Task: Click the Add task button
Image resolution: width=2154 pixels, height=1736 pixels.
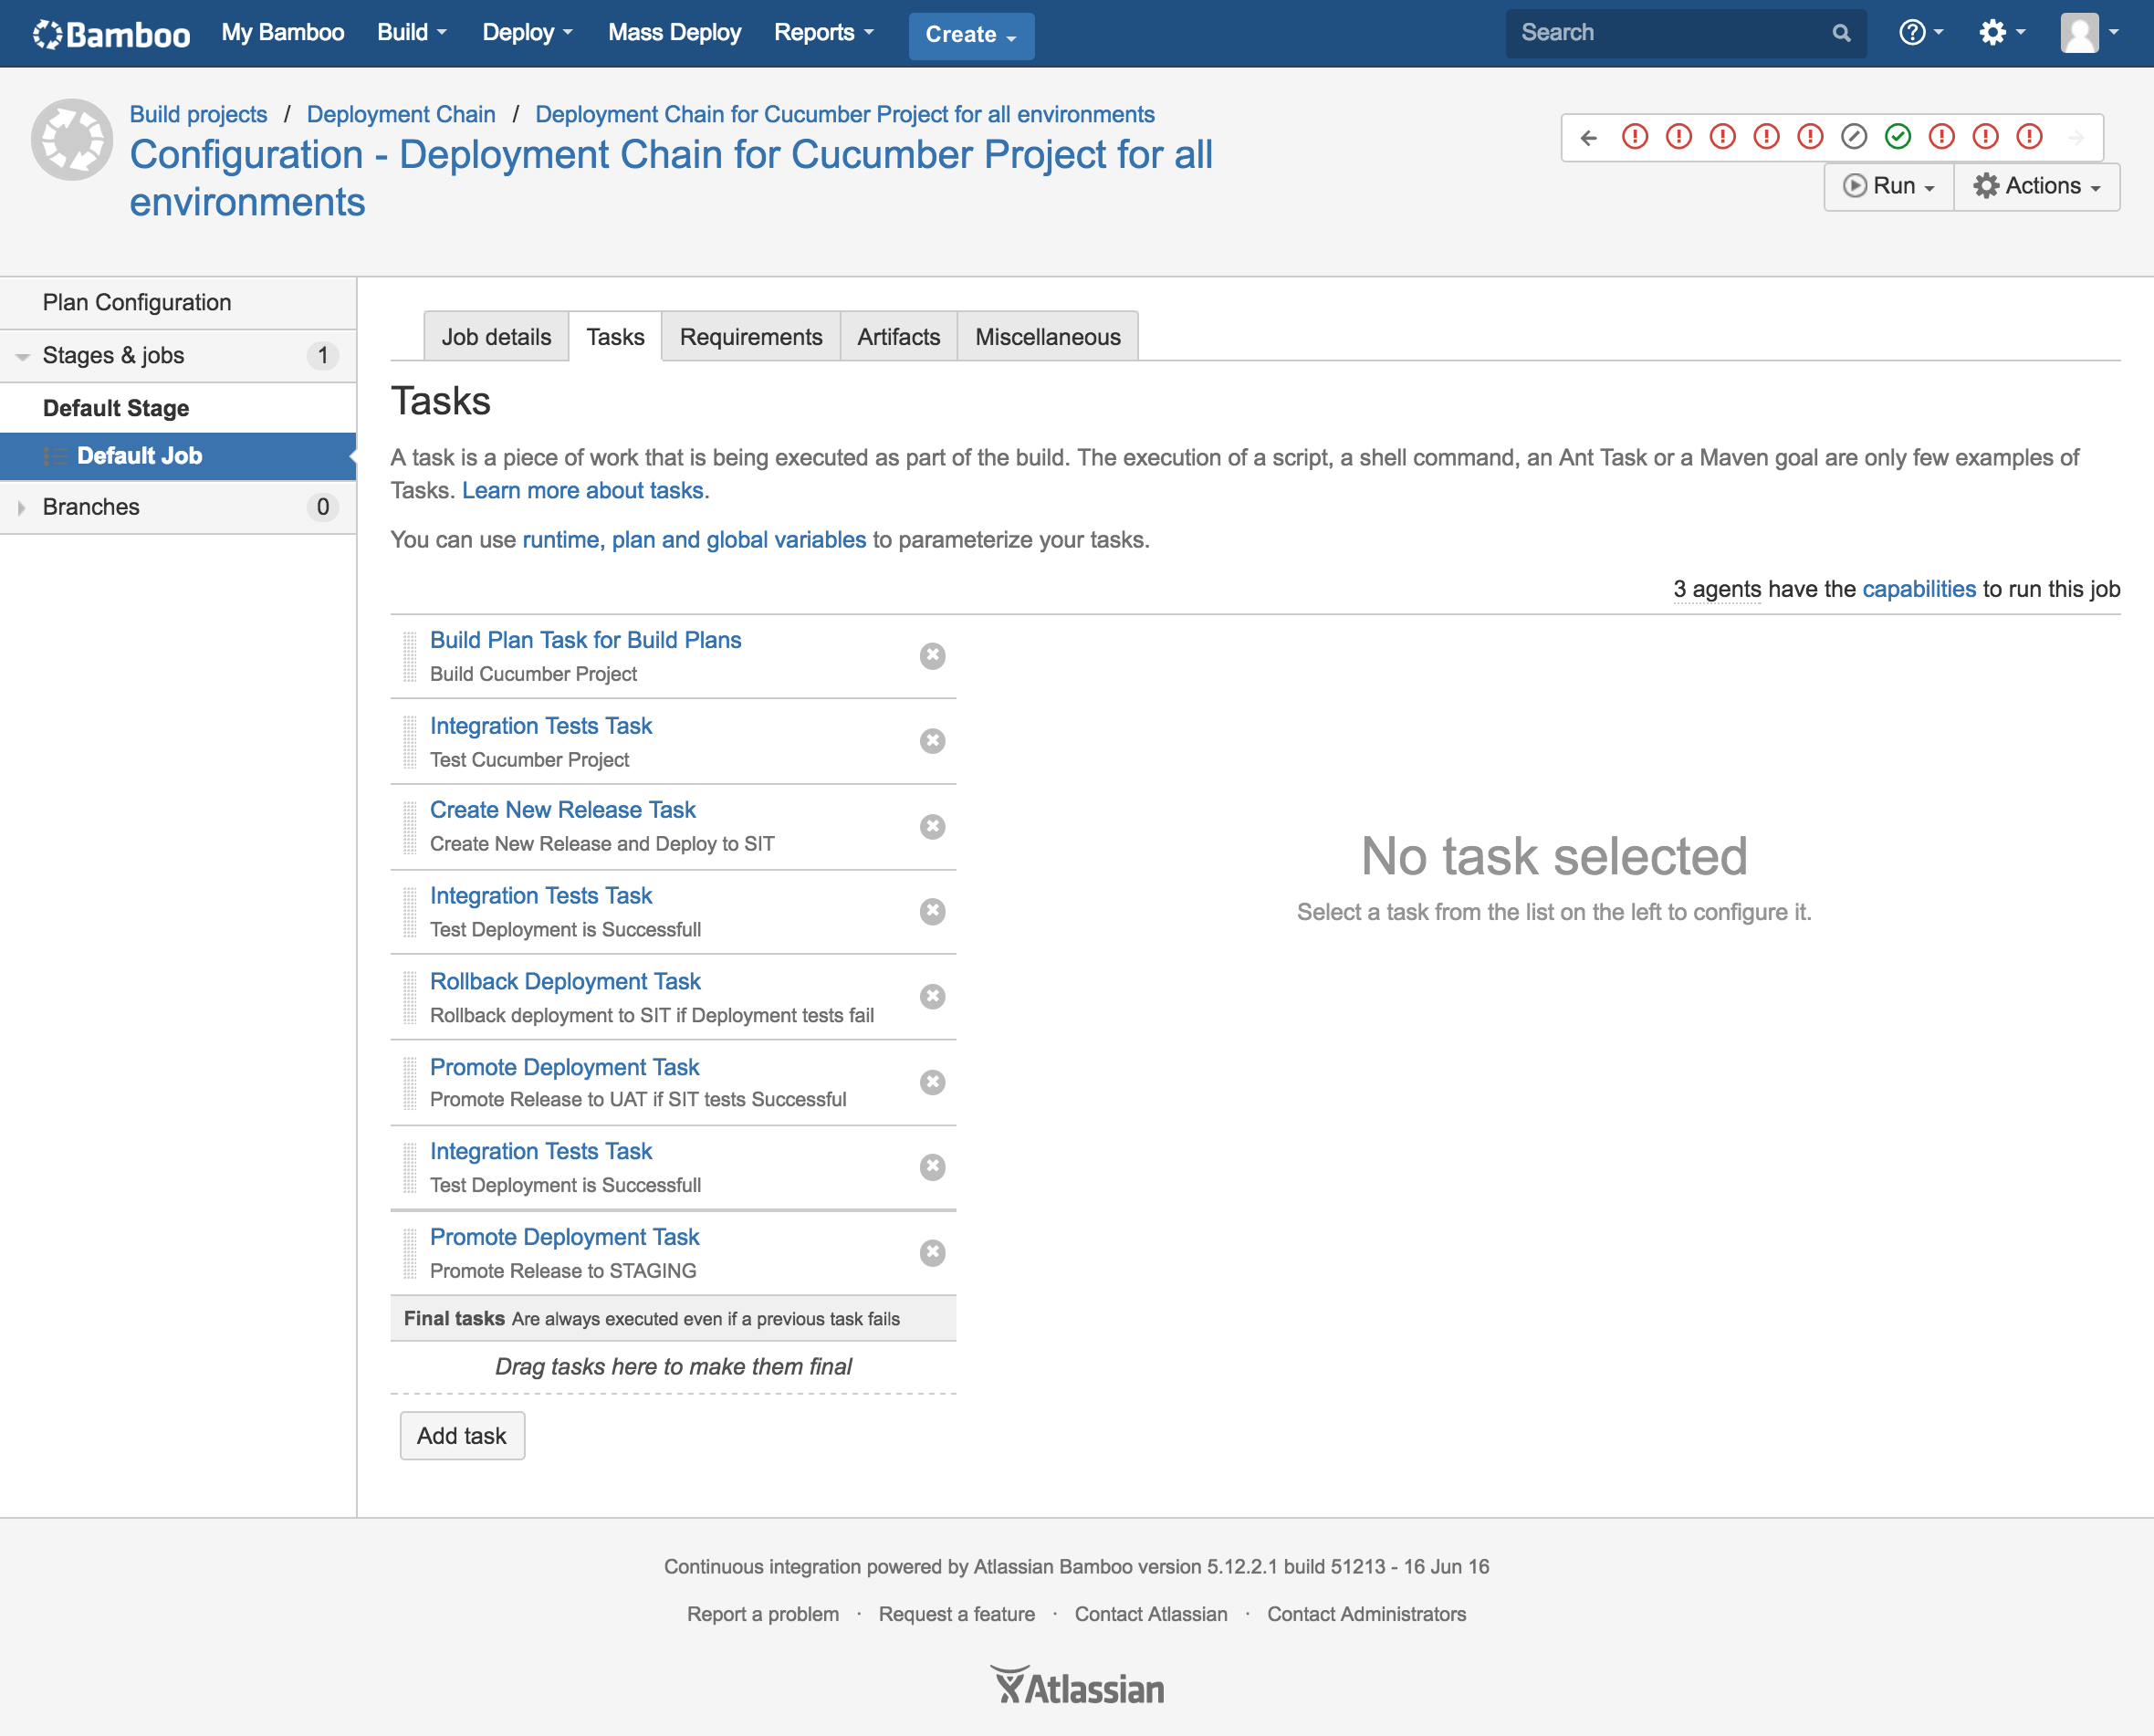Action: (x=461, y=1436)
